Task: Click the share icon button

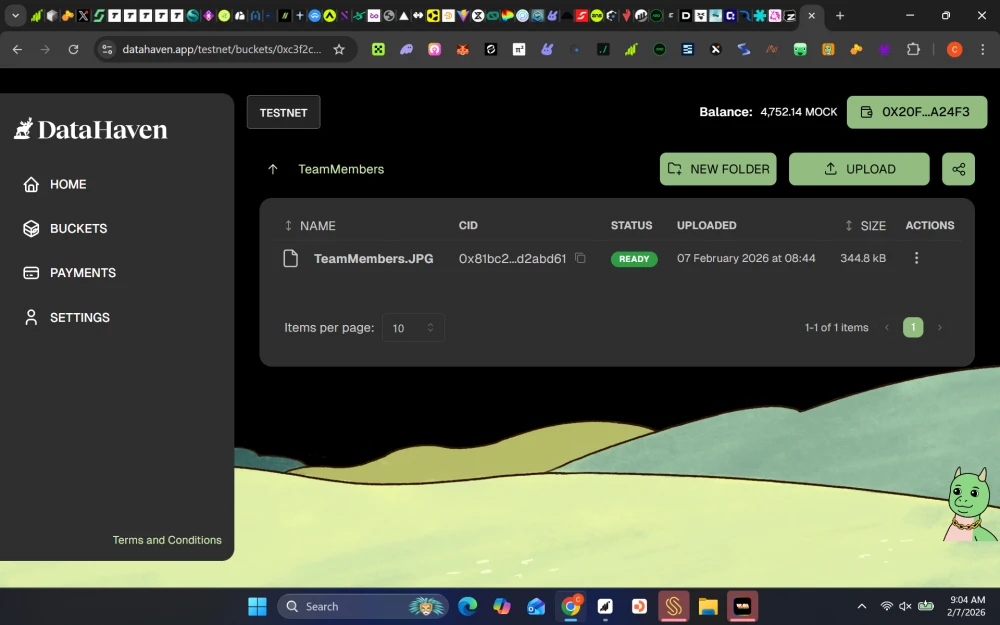Action: 958,169
